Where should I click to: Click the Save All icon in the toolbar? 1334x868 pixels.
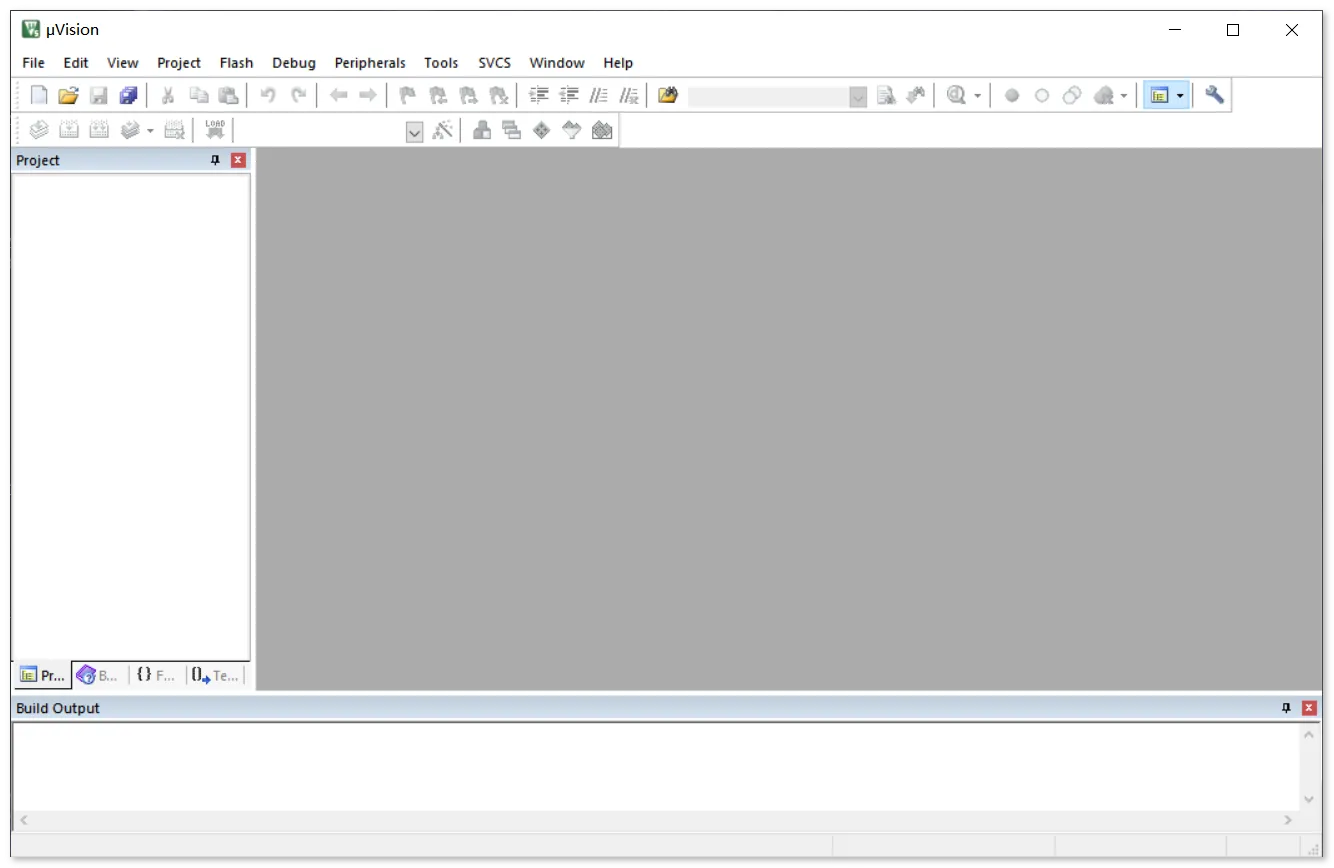(128, 95)
